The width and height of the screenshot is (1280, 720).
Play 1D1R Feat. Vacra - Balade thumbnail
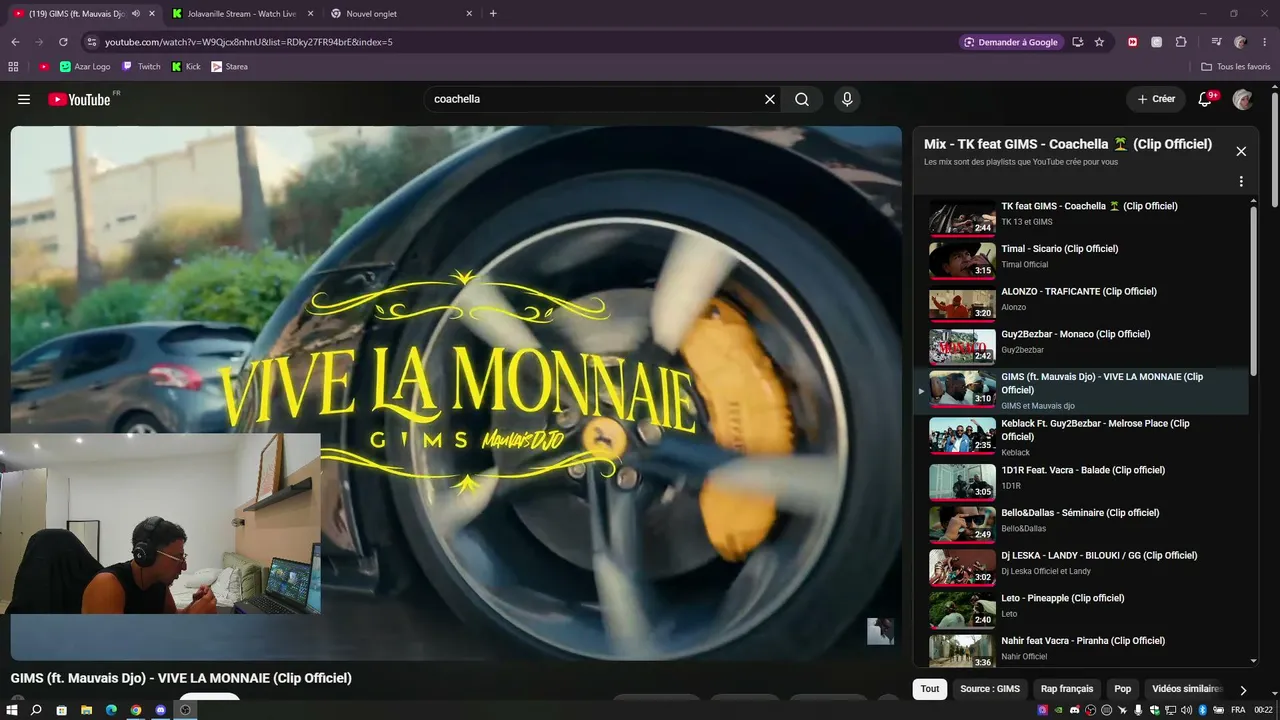click(x=962, y=482)
